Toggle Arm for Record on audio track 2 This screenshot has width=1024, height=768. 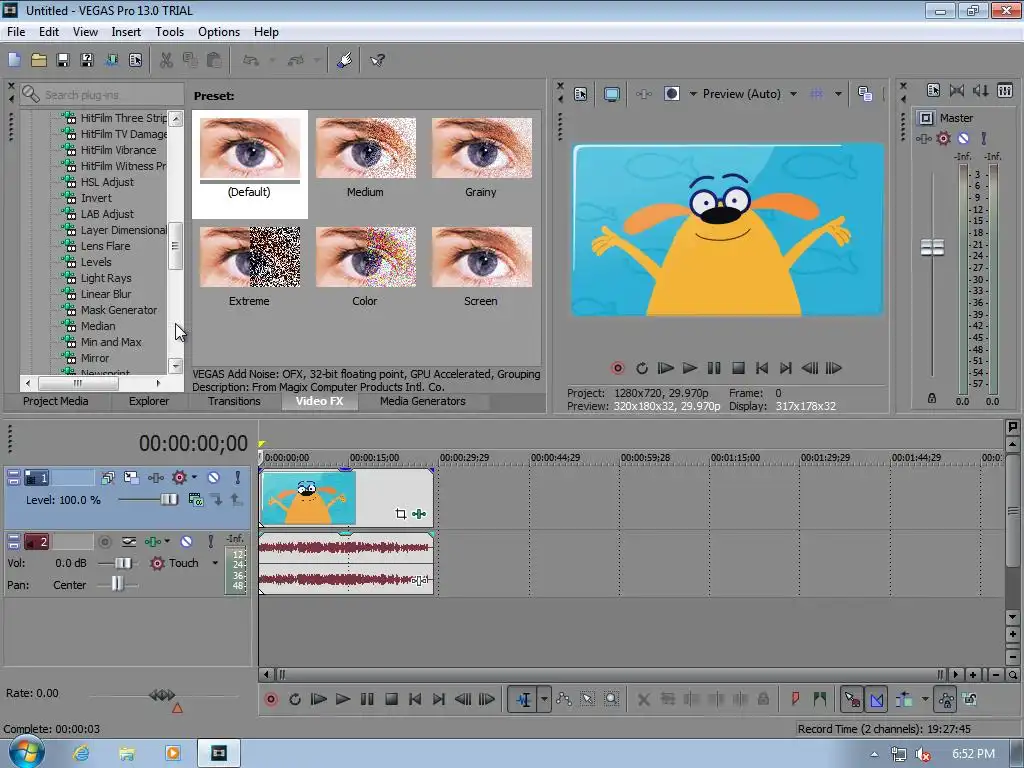tap(104, 541)
